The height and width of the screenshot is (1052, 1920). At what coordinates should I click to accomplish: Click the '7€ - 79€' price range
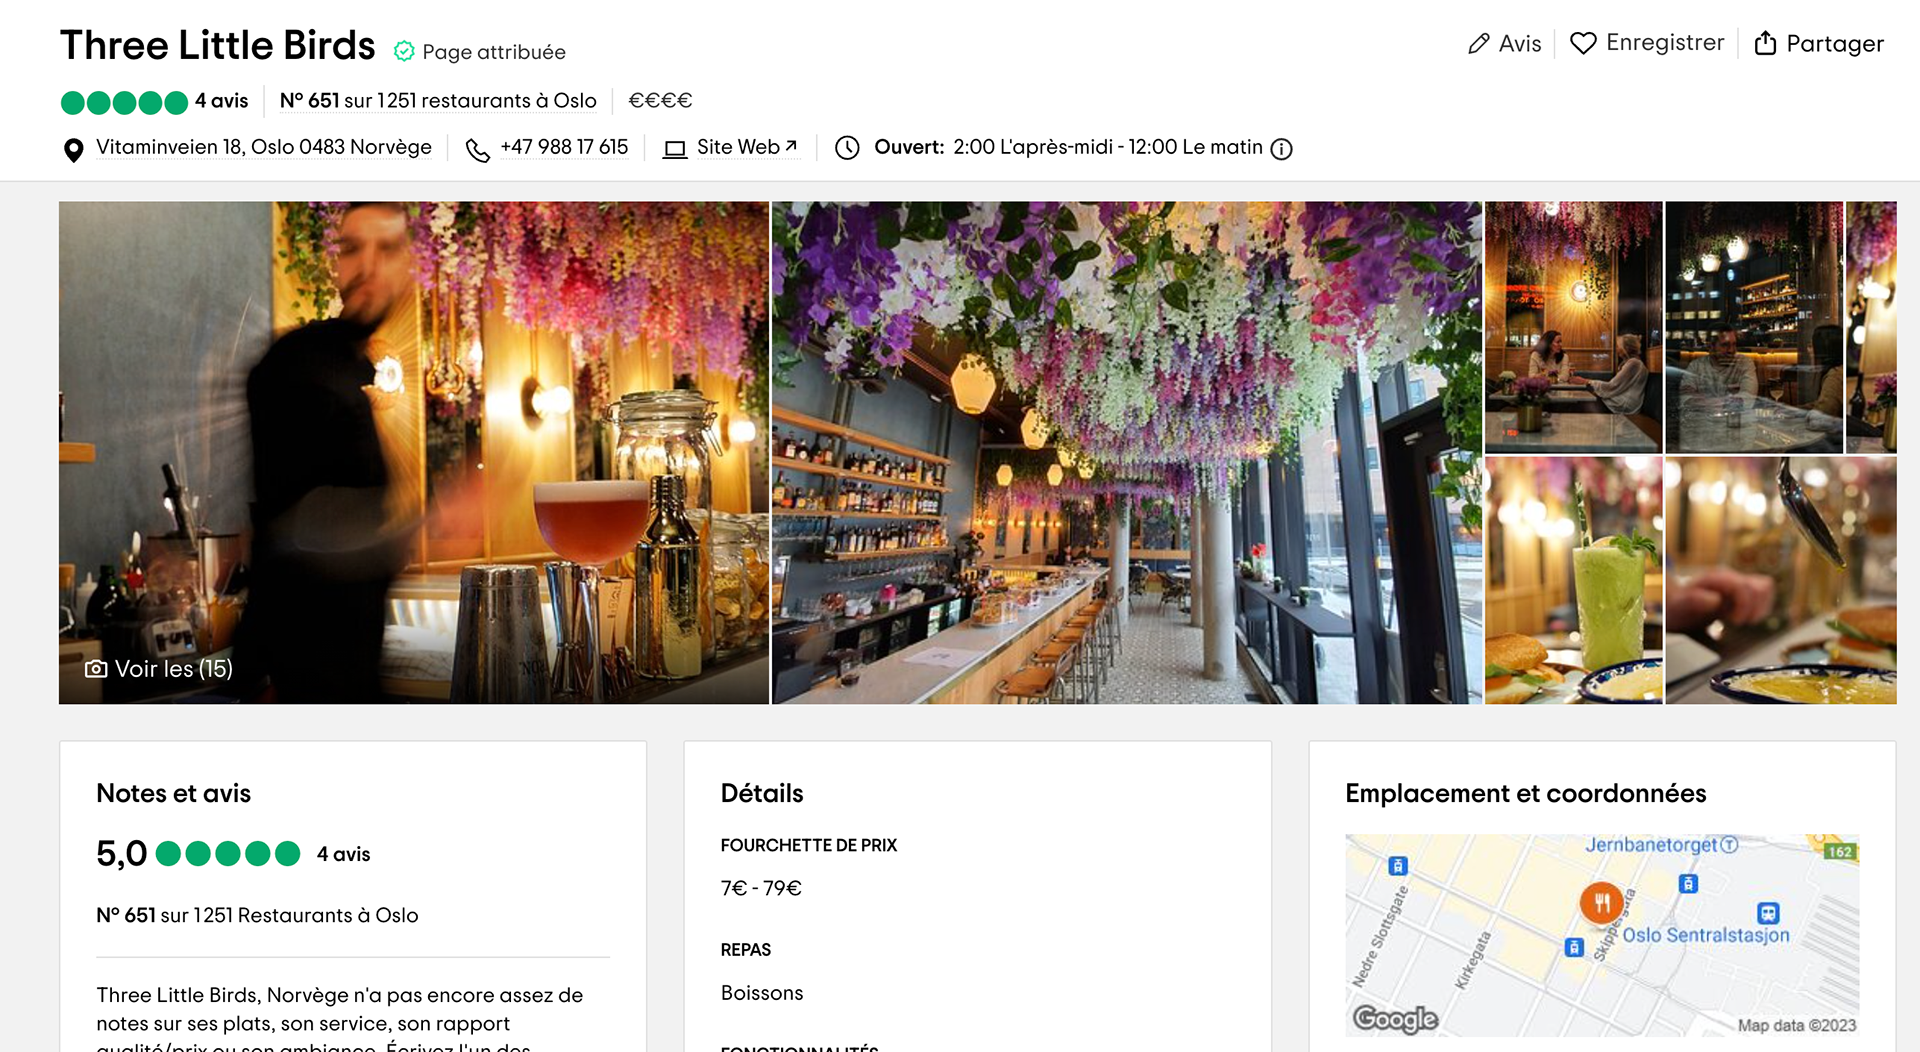(x=761, y=889)
